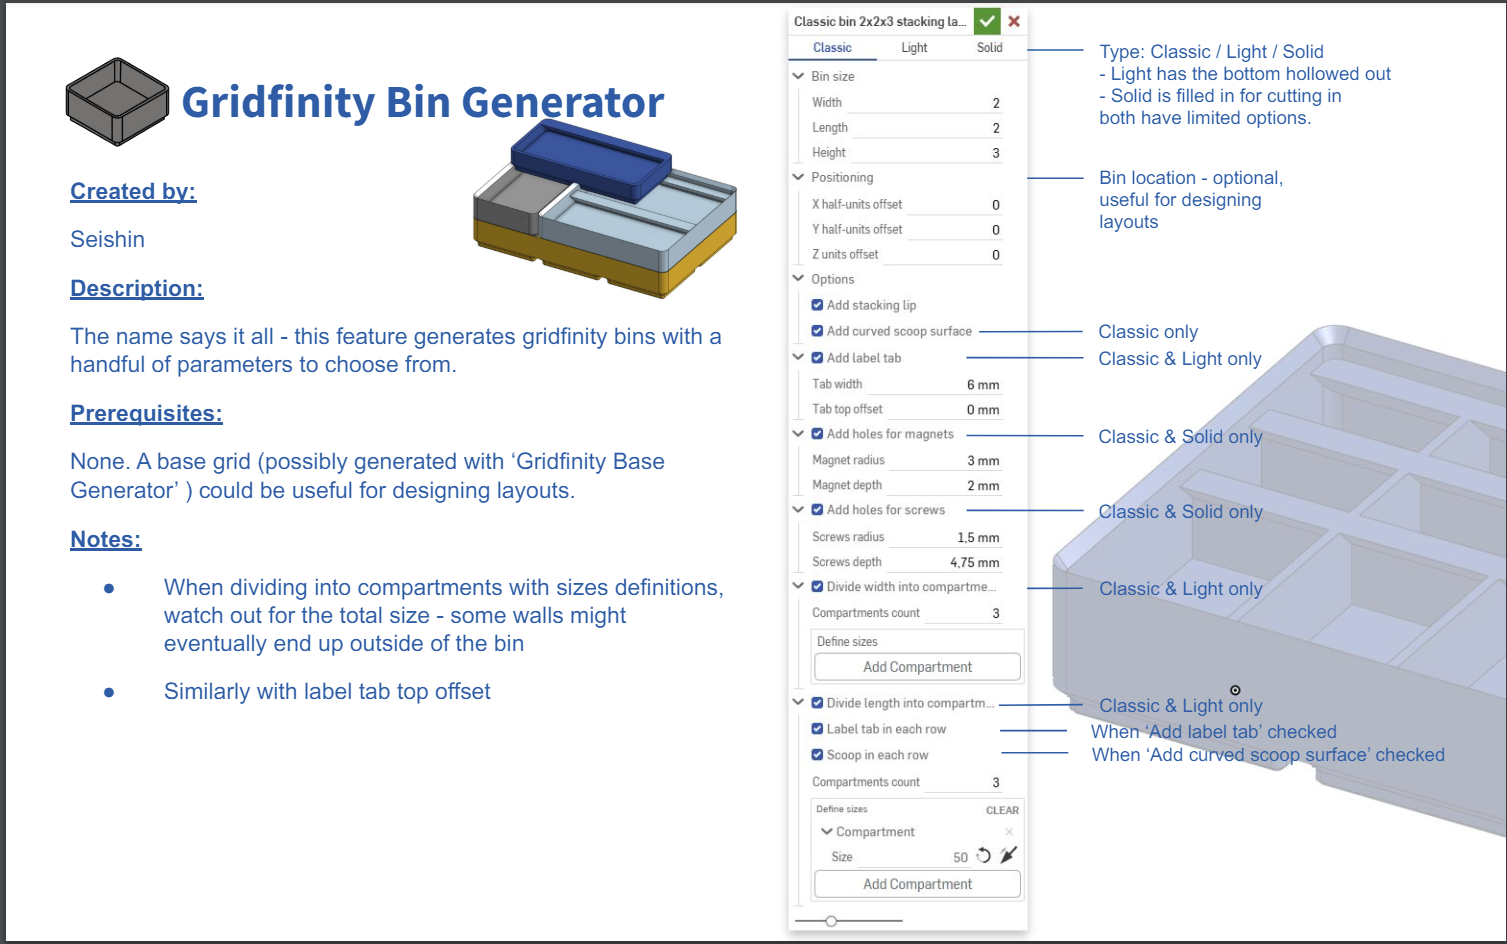Image resolution: width=1507 pixels, height=944 pixels.
Task: Switch to the Classic tab
Action: [x=832, y=48]
